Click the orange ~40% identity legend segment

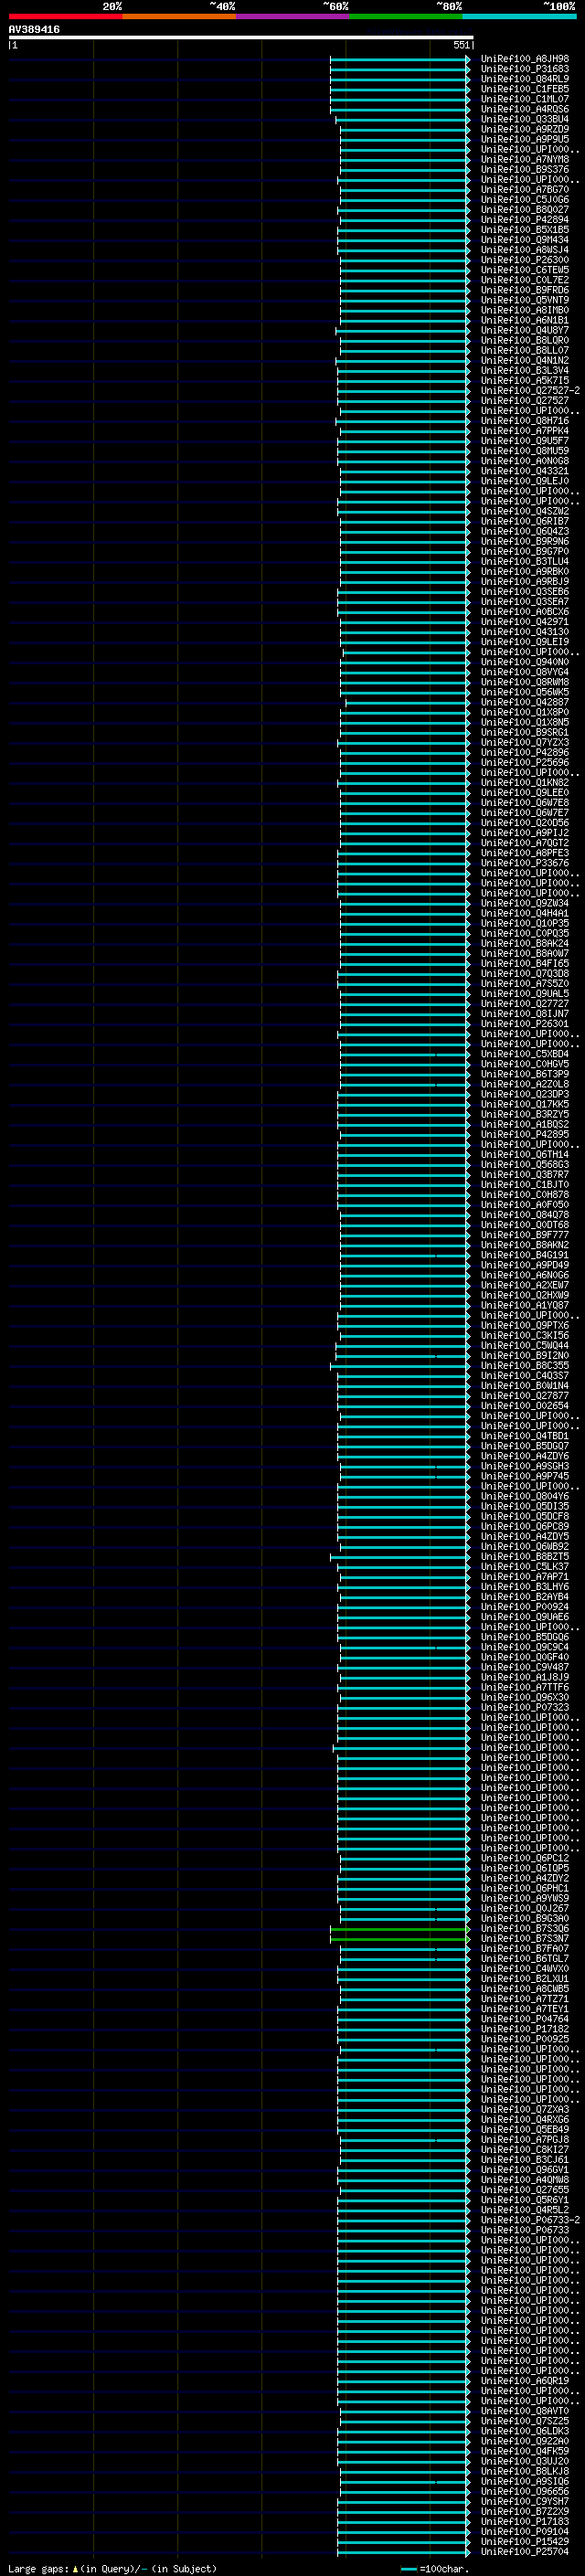[179, 16]
